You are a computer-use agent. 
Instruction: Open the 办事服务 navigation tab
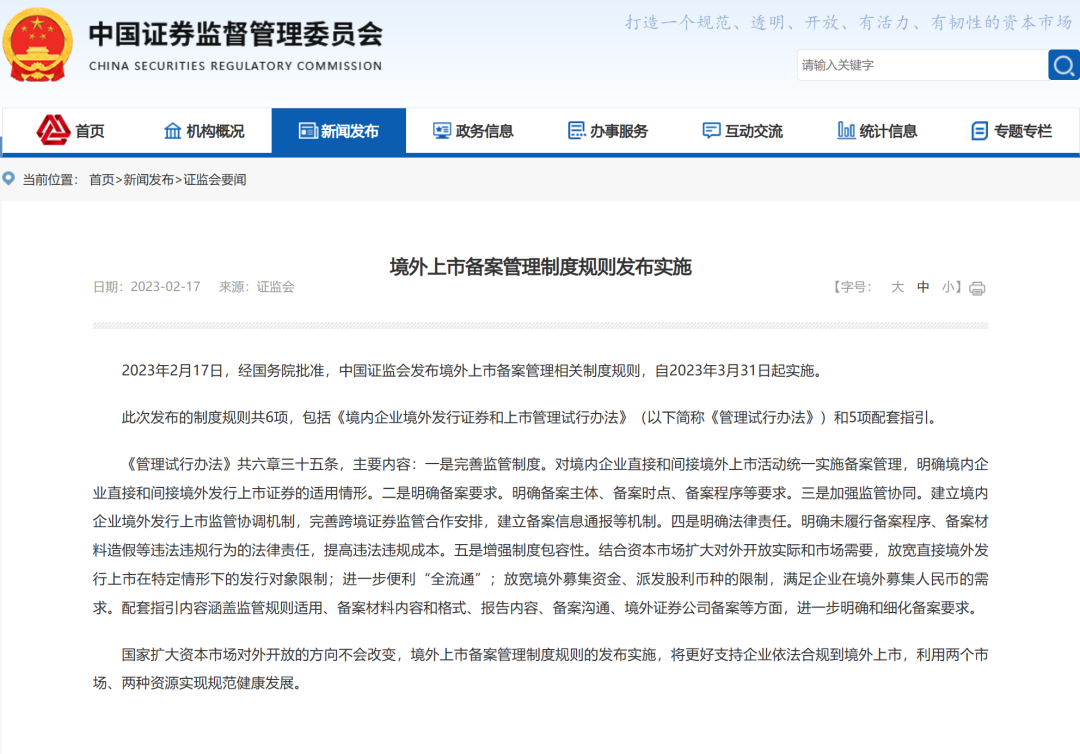[x=608, y=131]
